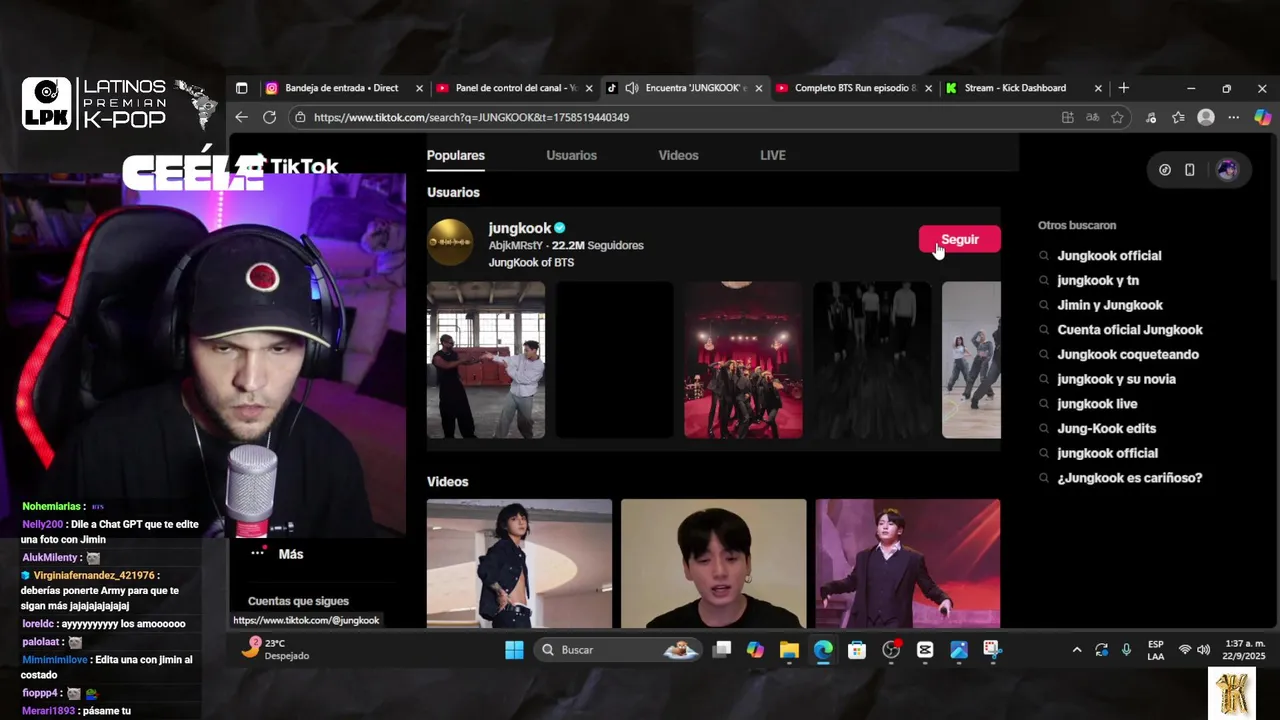The height and width of the screenshot is (720, 1280).
Task: Select the Usuarios search tab
Action: 571,155
